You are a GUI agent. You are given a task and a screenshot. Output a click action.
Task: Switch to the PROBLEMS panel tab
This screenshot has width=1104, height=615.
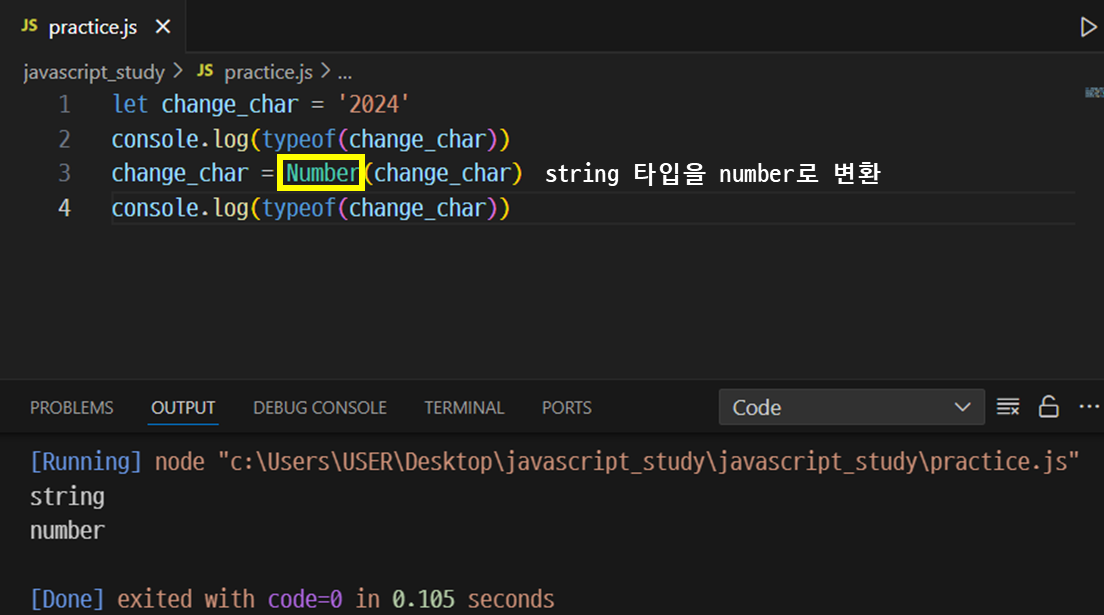[72, 408]
